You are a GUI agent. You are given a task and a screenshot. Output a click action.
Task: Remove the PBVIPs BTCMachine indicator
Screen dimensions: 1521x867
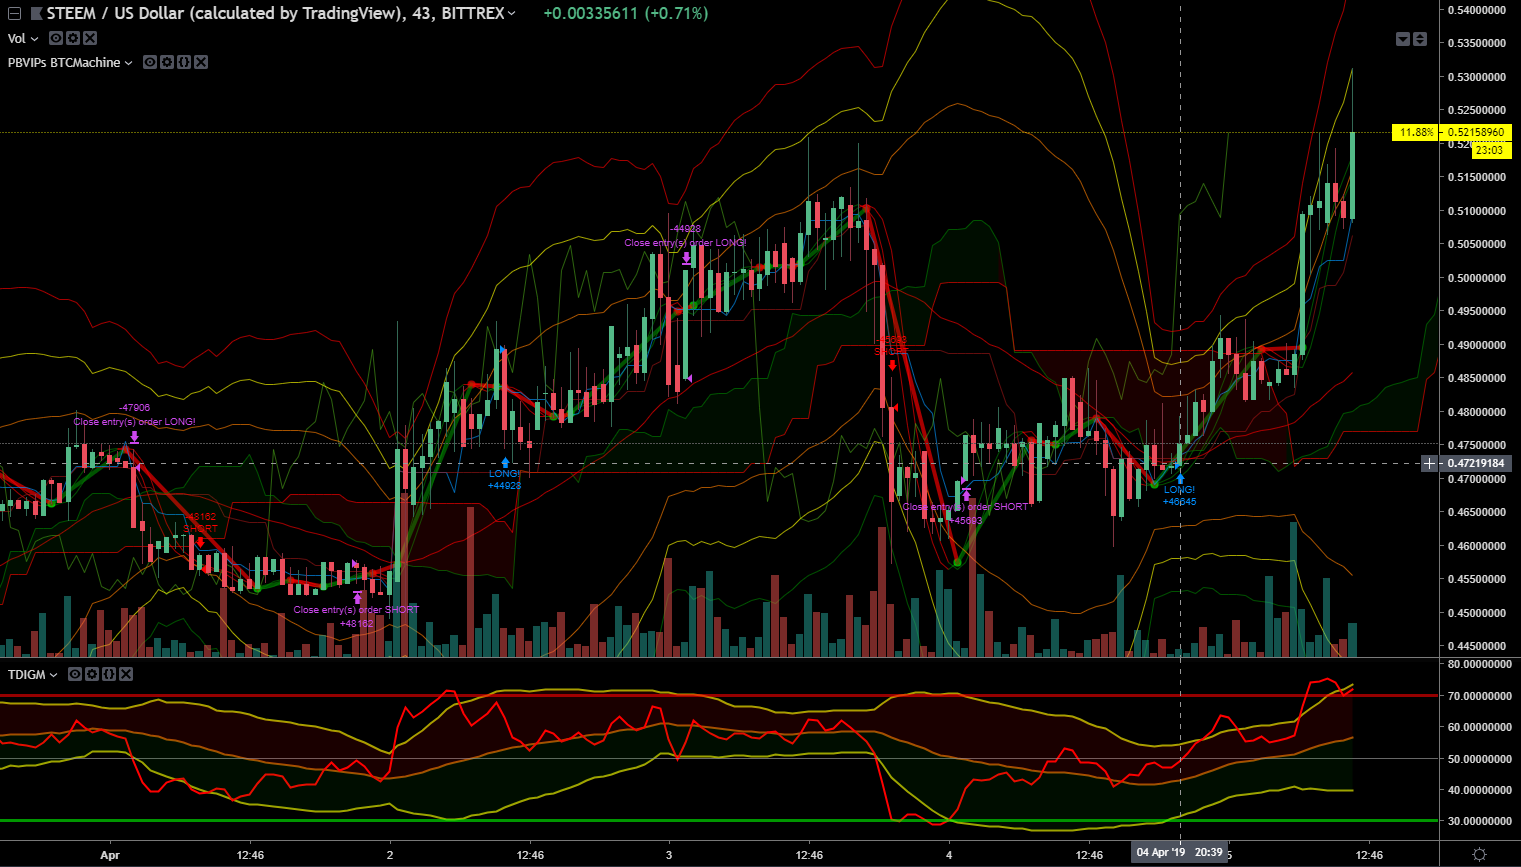tap(201, 62)
